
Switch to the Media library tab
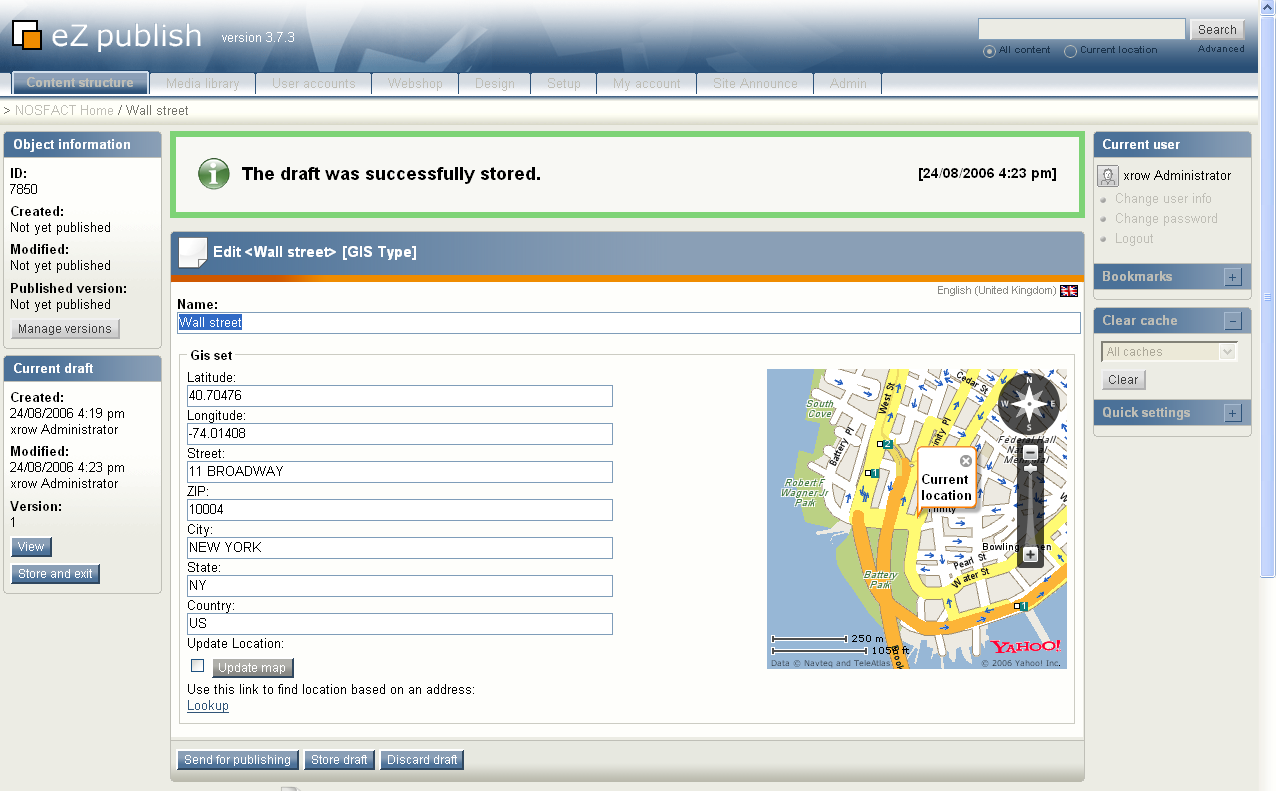(202, 84)
